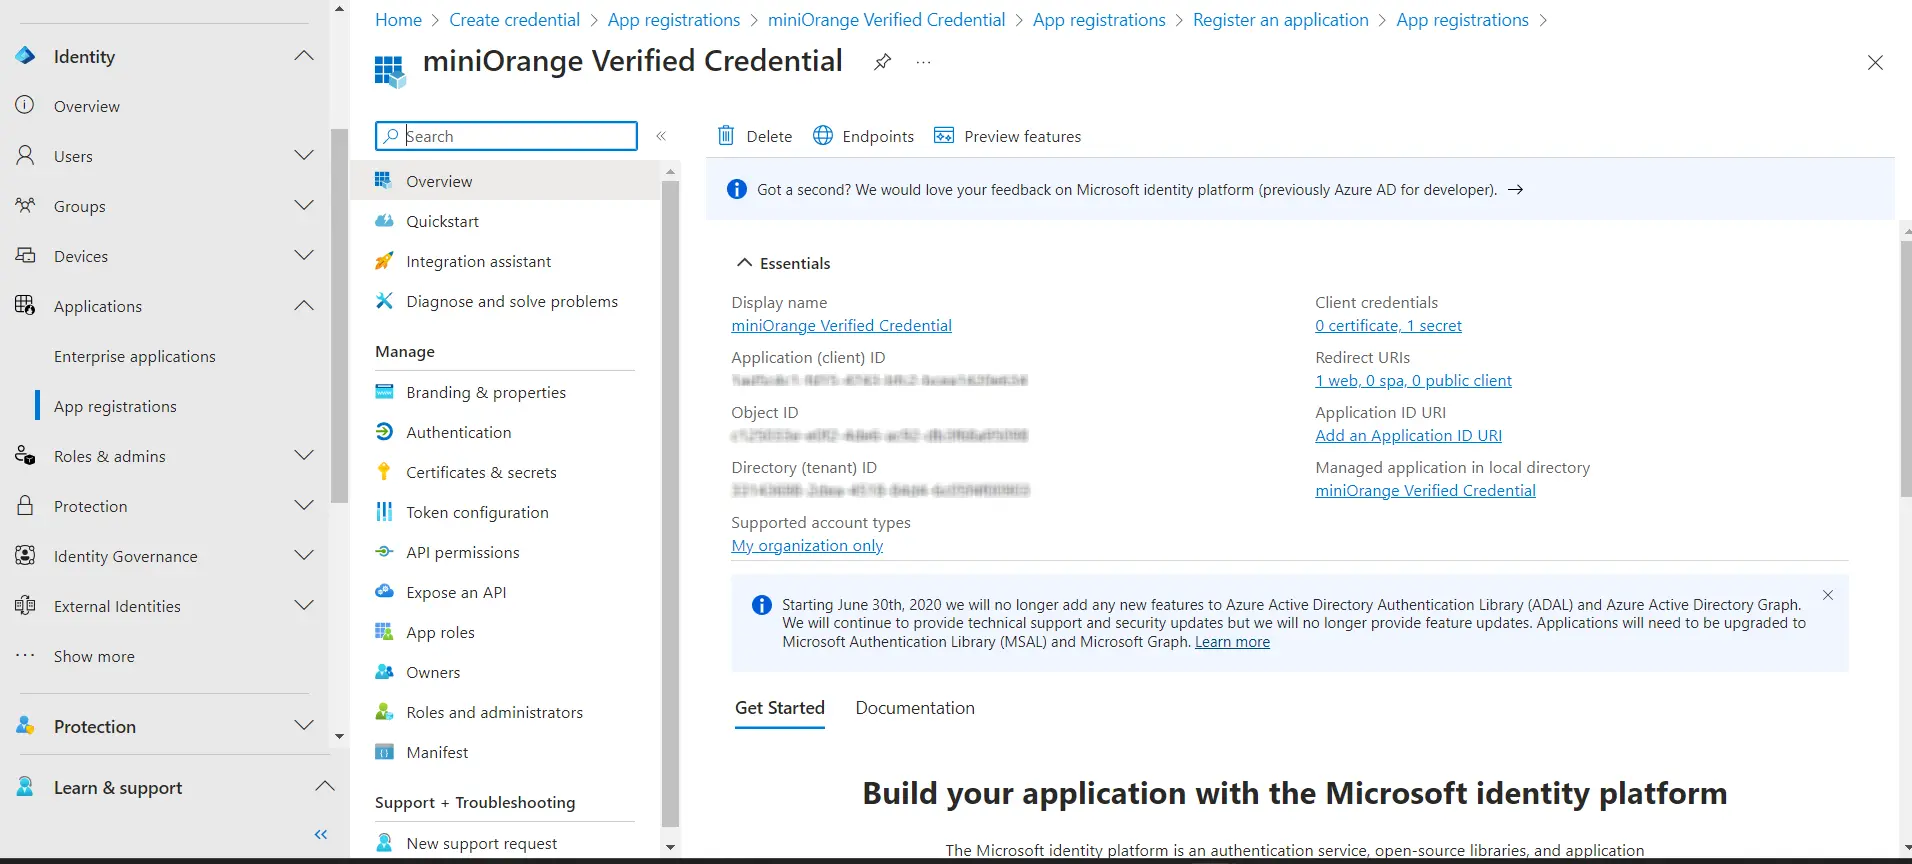Collapse the left sidebar double chevron

coord(321,834)
